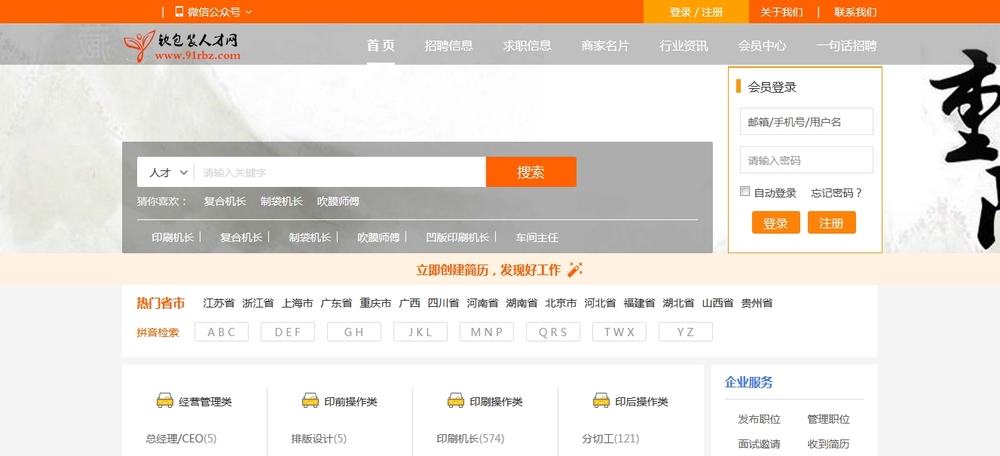Click the car icon beside 印刷操作类
Image resolution: width=1000 pixels, height=456 pixels.
click(x=456, y=401)
